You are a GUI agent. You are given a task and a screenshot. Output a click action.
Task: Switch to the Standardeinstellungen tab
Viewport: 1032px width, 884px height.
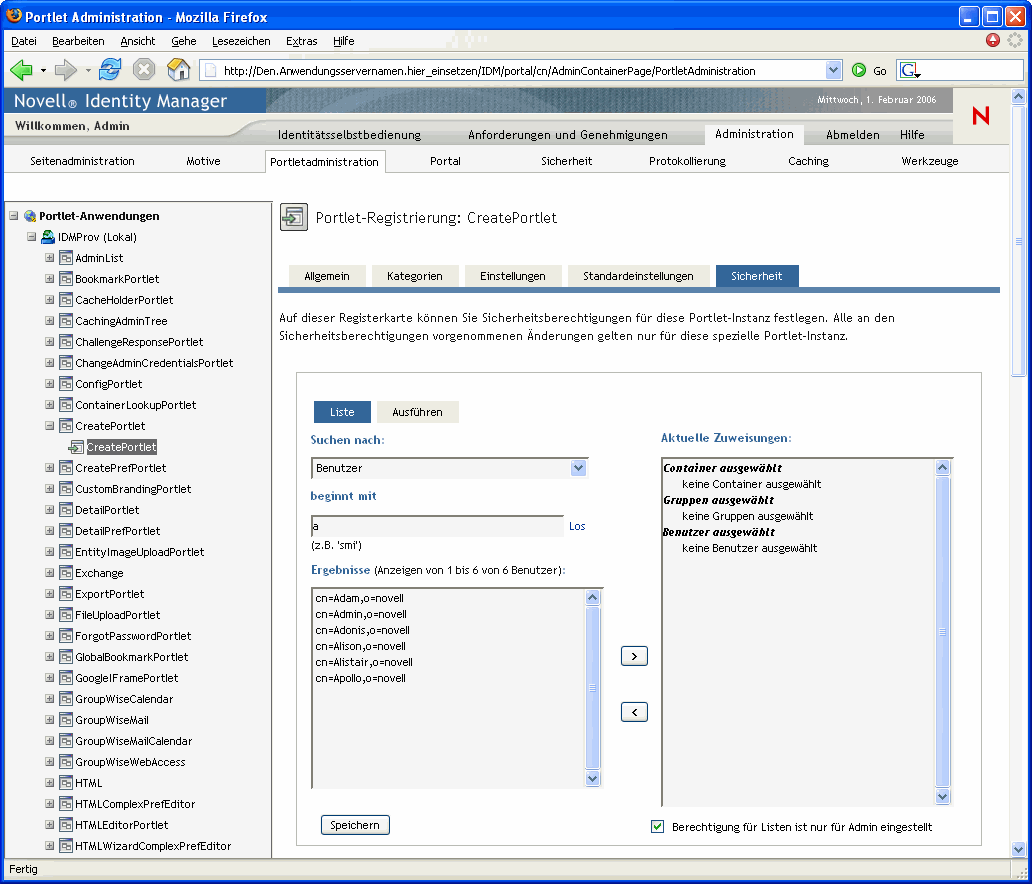(x=638, y=276)
